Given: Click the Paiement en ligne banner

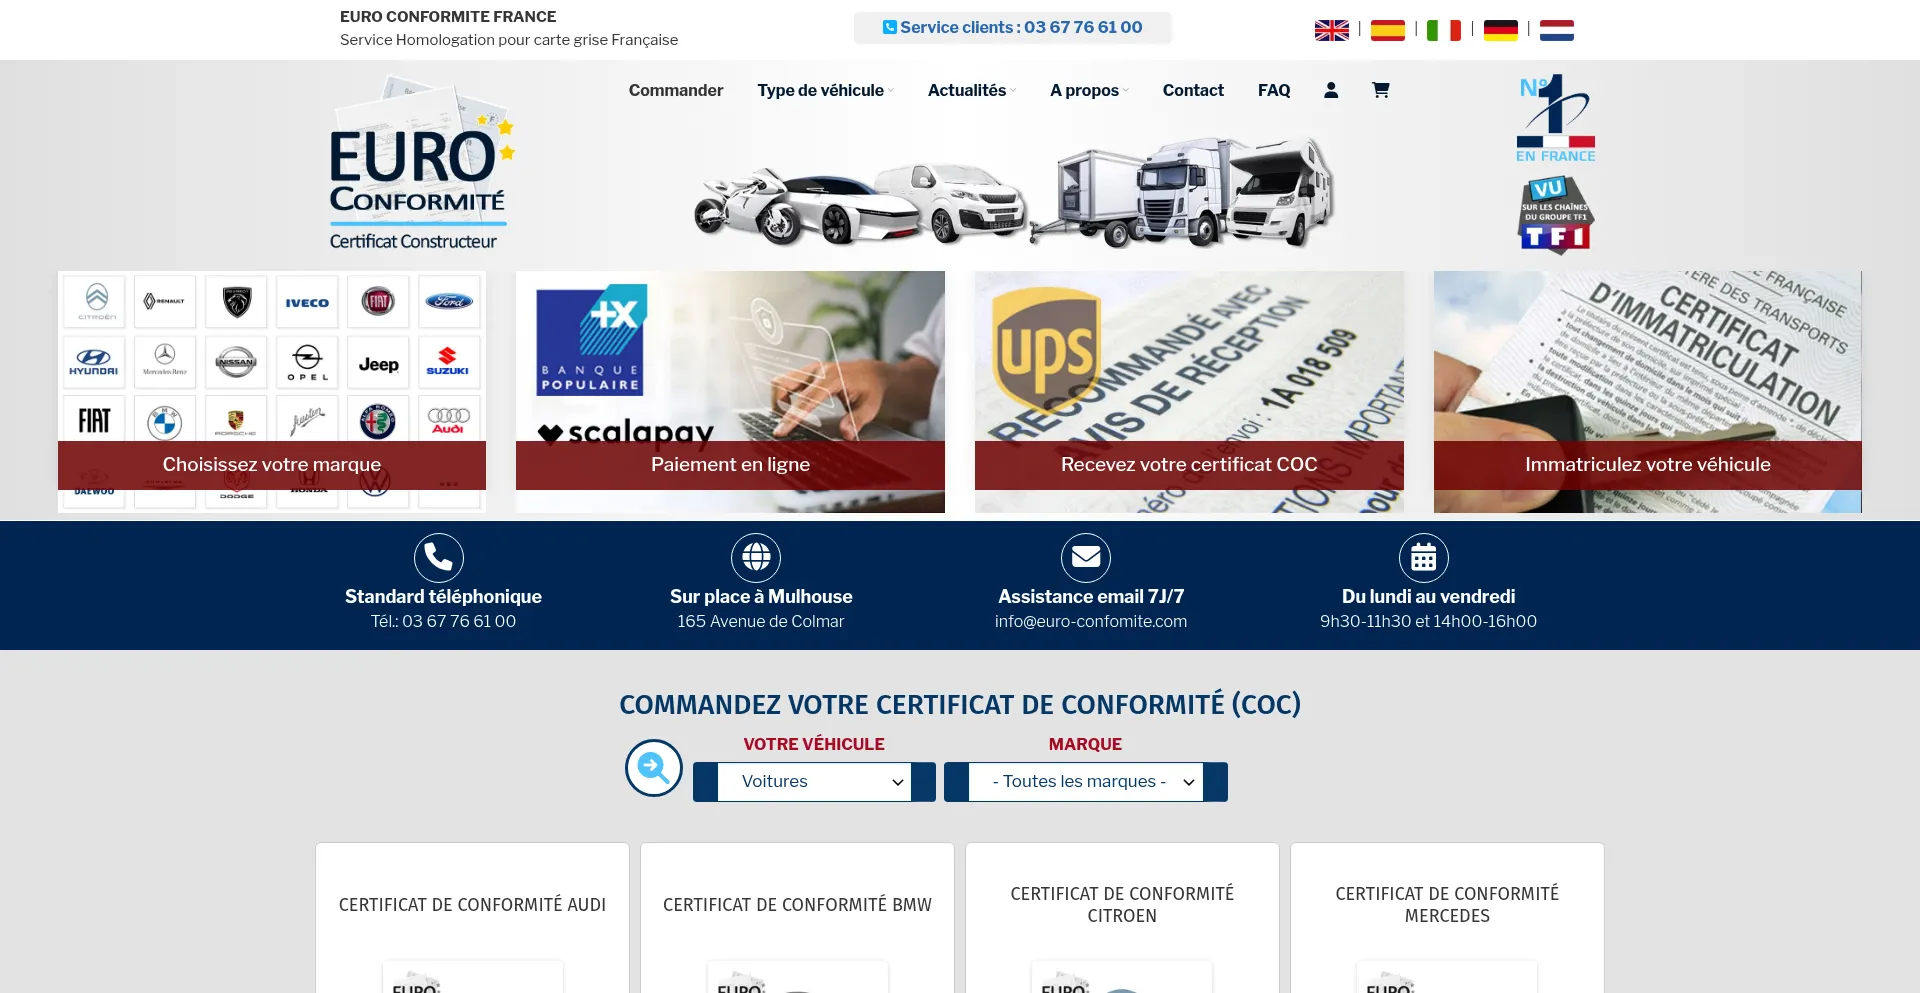Looking at the screenshot, I should pyautogui.click(x=730, y=465).
